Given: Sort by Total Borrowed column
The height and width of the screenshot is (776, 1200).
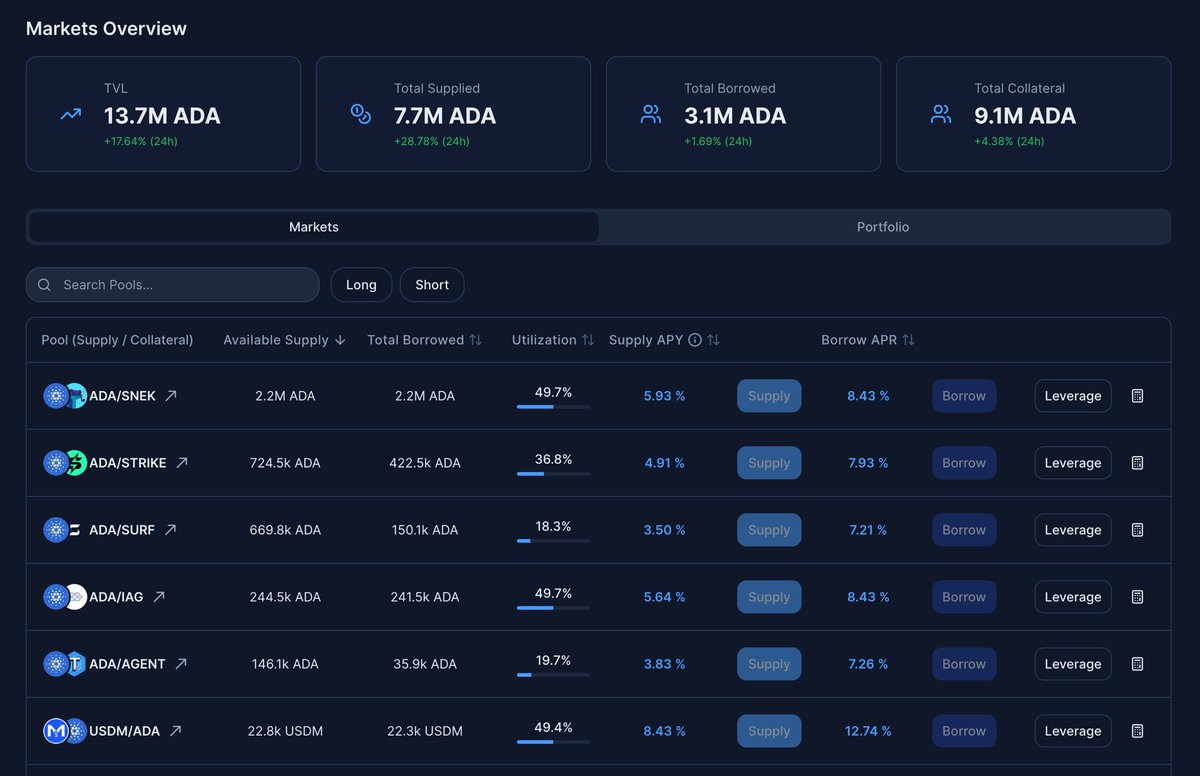Looking at the screenshot, I should [x=424, y=340].
